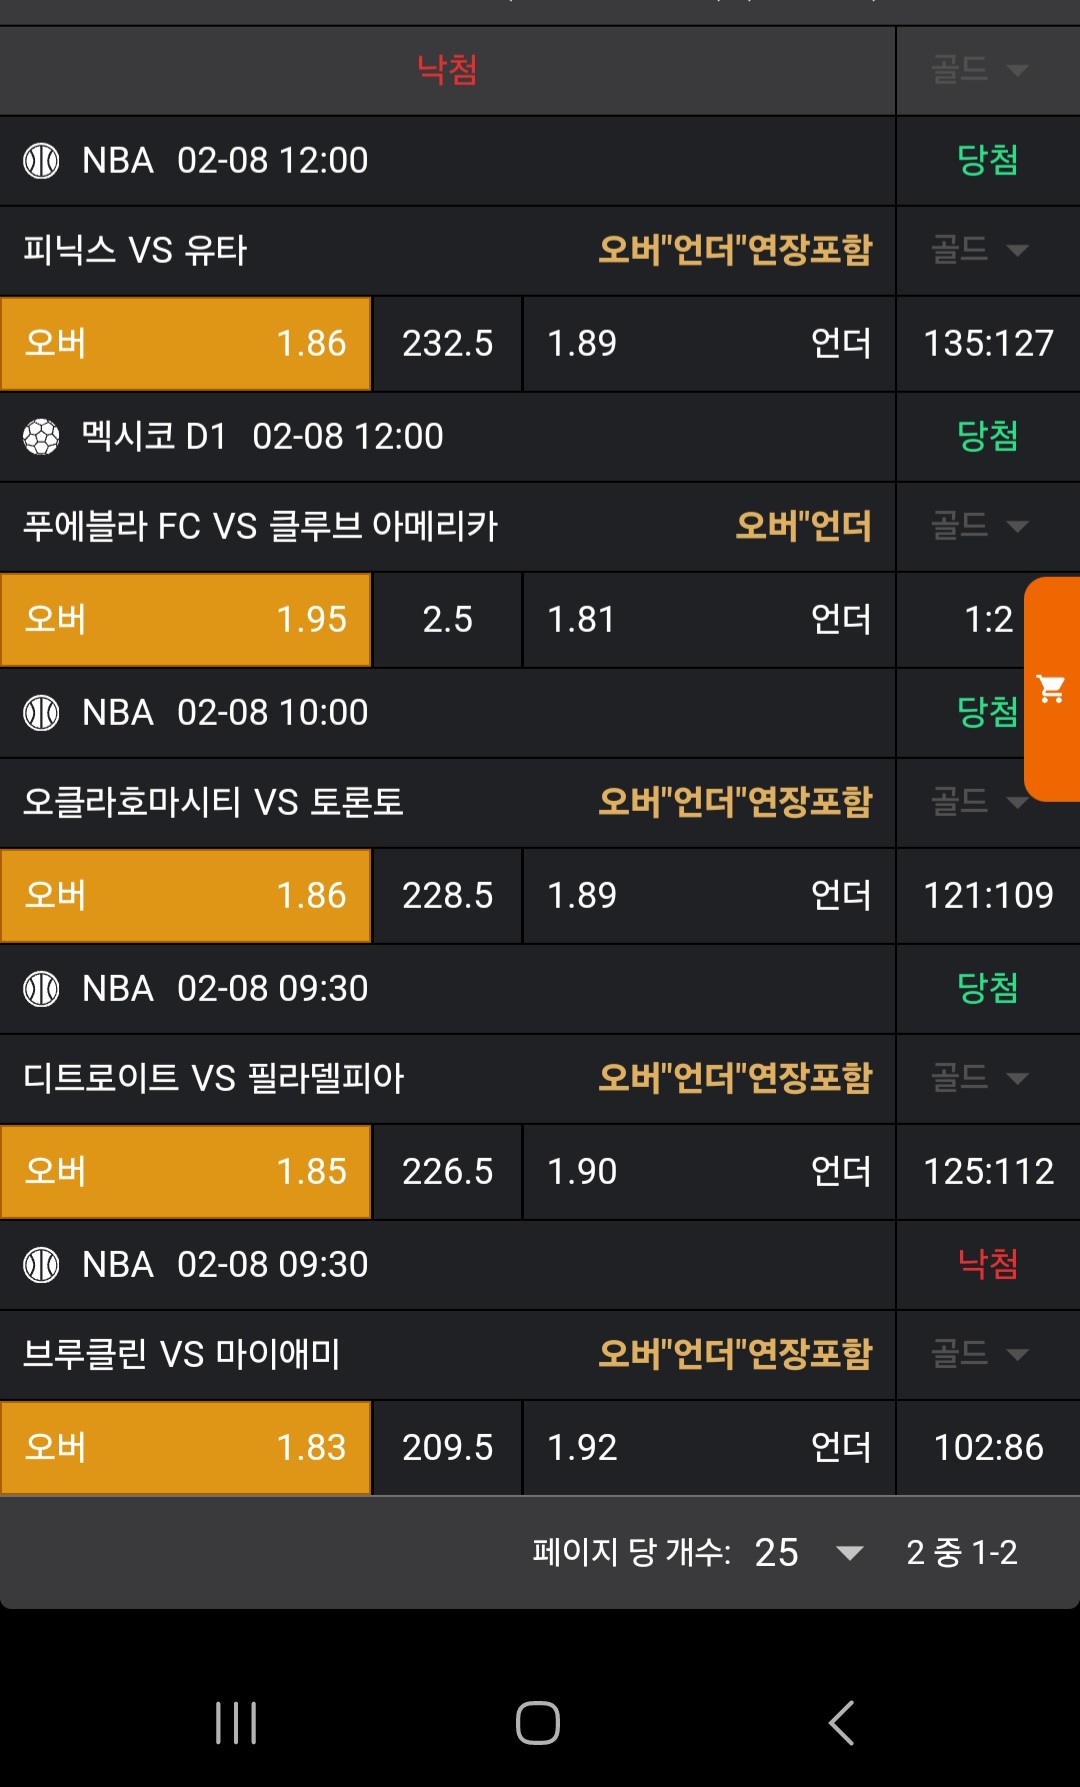The width and height of the screenshot is (1080, 1787).
Task: Click 당첨 status for 멕시코 D1 match
Action: click(x=987, y=437)
